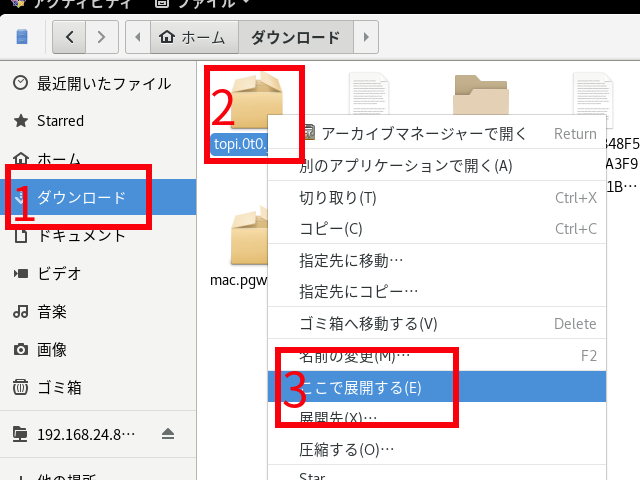Select ゴミ箱へ移動する(V) in context menu
The height and width of the screenshot is (480, 640).
pos(368,323)
